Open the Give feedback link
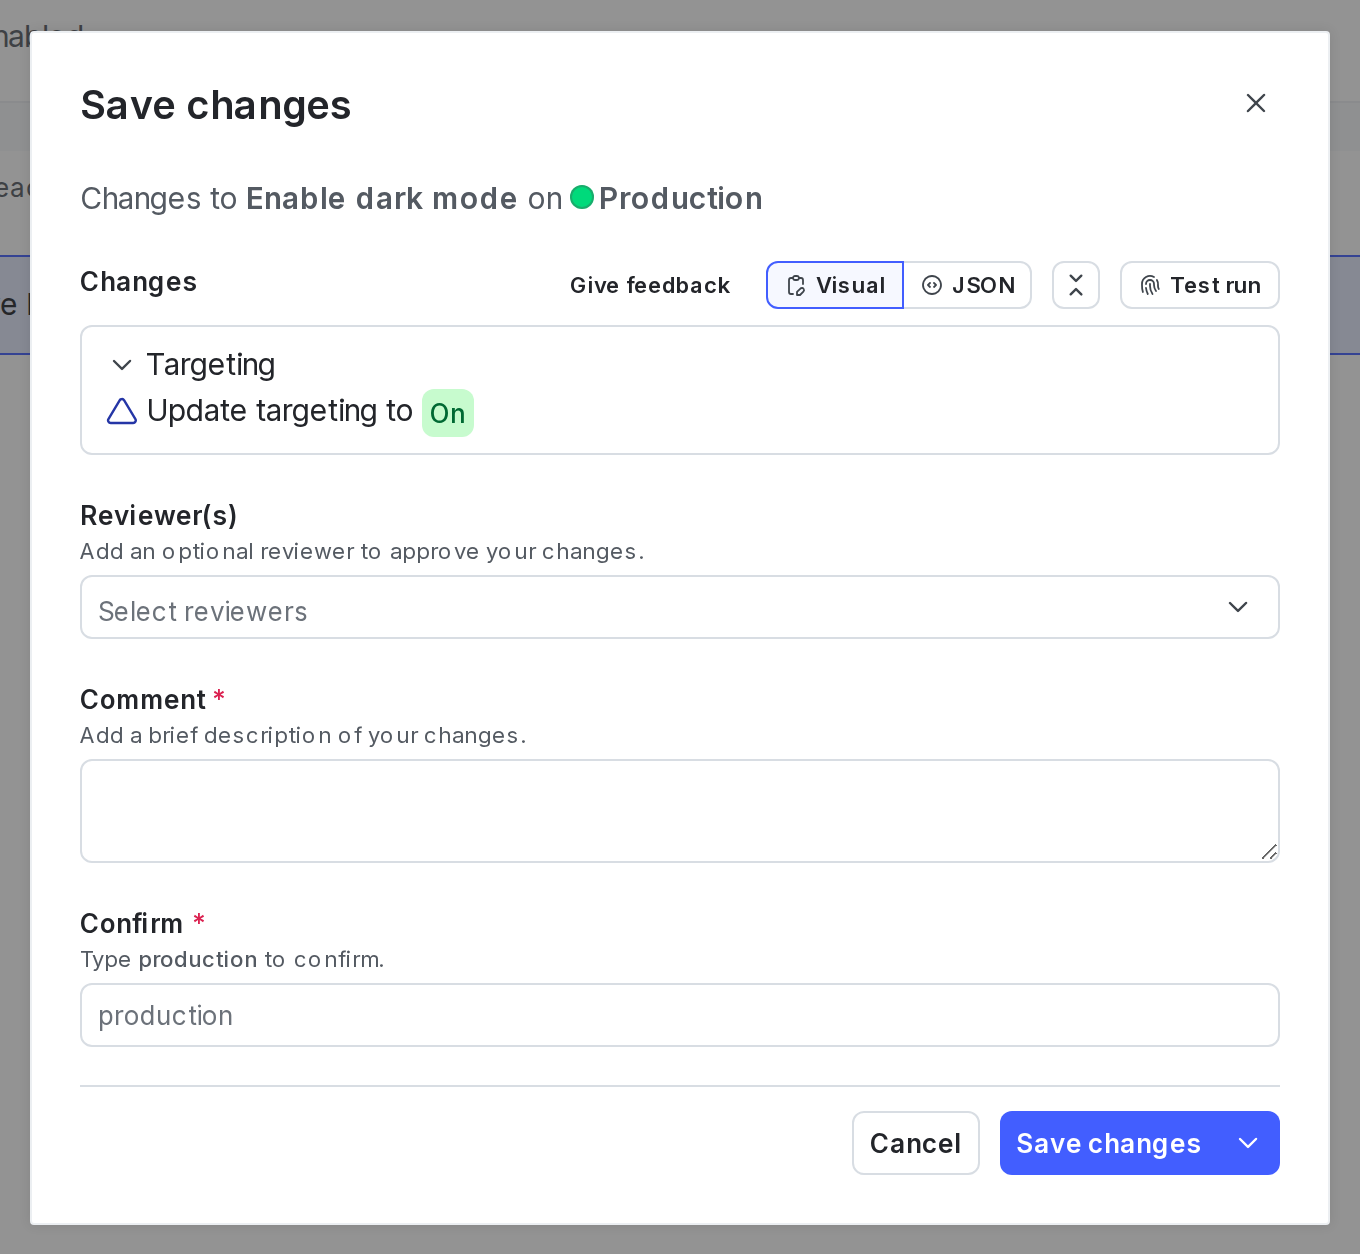This screenshot has width=1360, height=1254. pyautogui.click(x=650, y=285)
